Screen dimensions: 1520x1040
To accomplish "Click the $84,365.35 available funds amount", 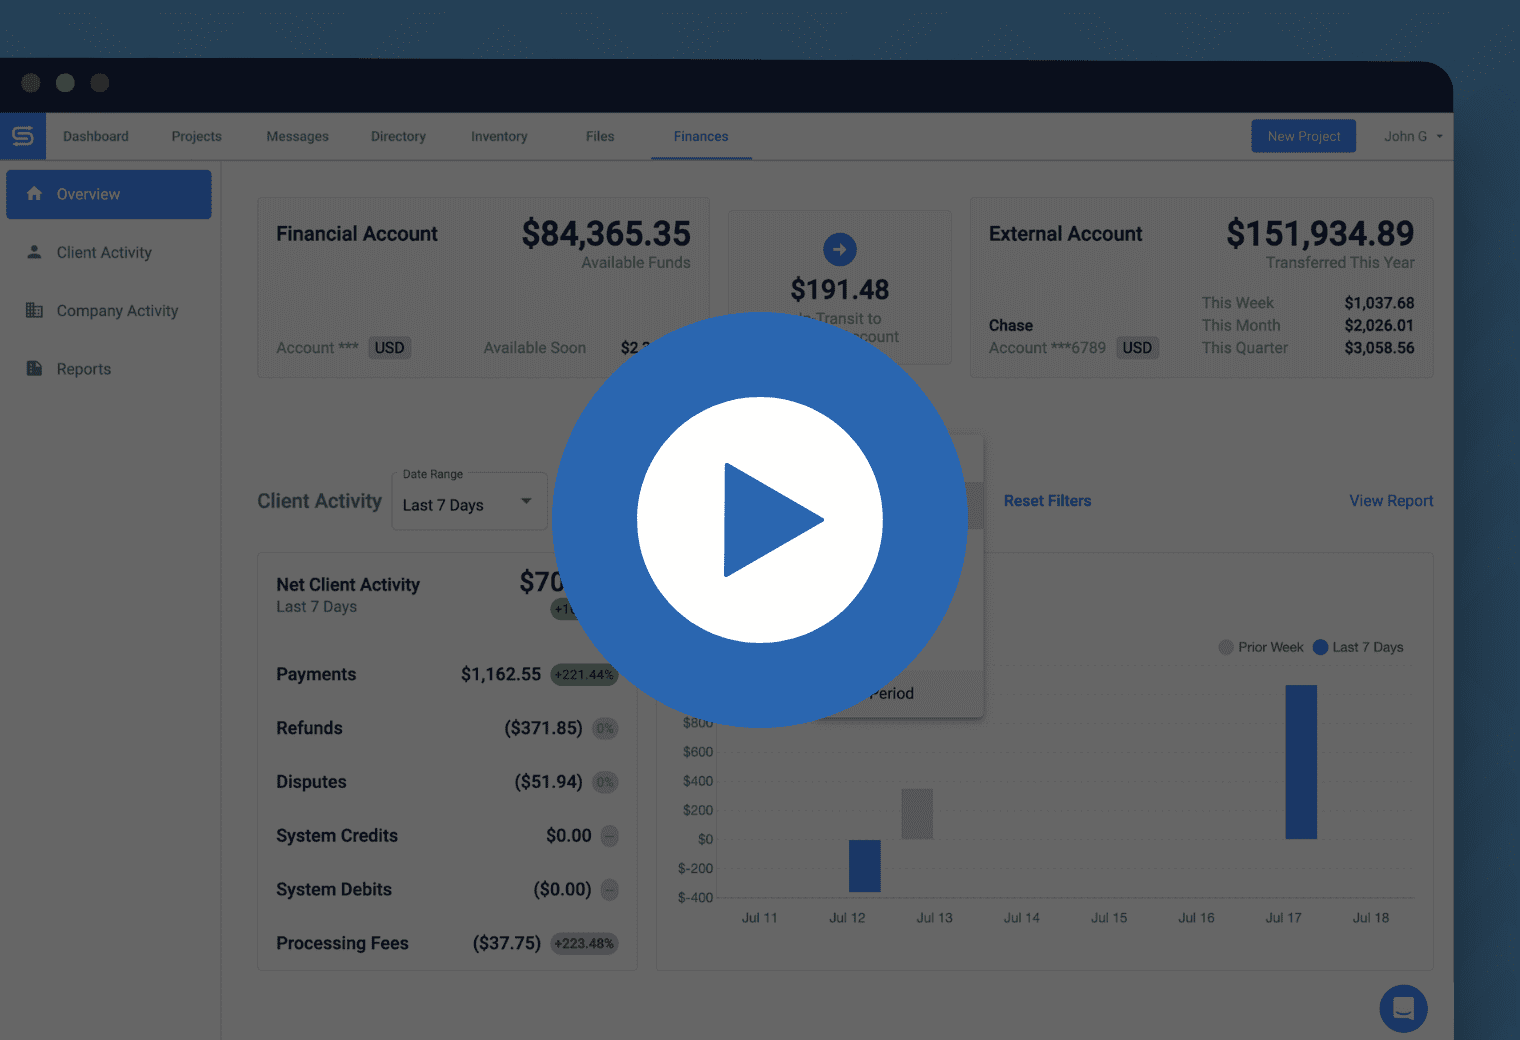I will point(606,234).
